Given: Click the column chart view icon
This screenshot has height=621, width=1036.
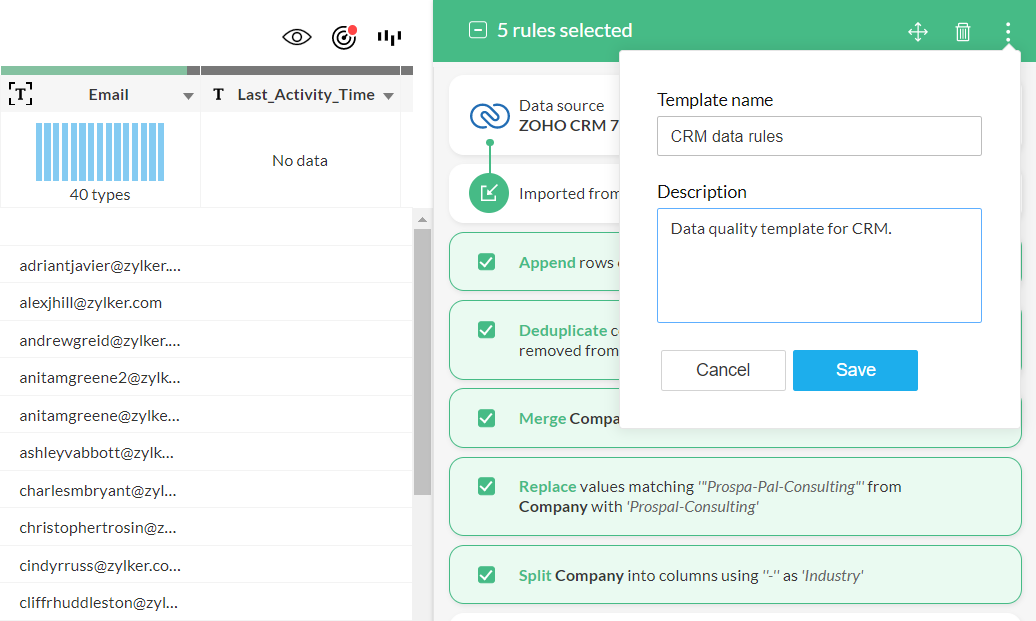Looking at the screenshot, I should (x=389, y=38).
